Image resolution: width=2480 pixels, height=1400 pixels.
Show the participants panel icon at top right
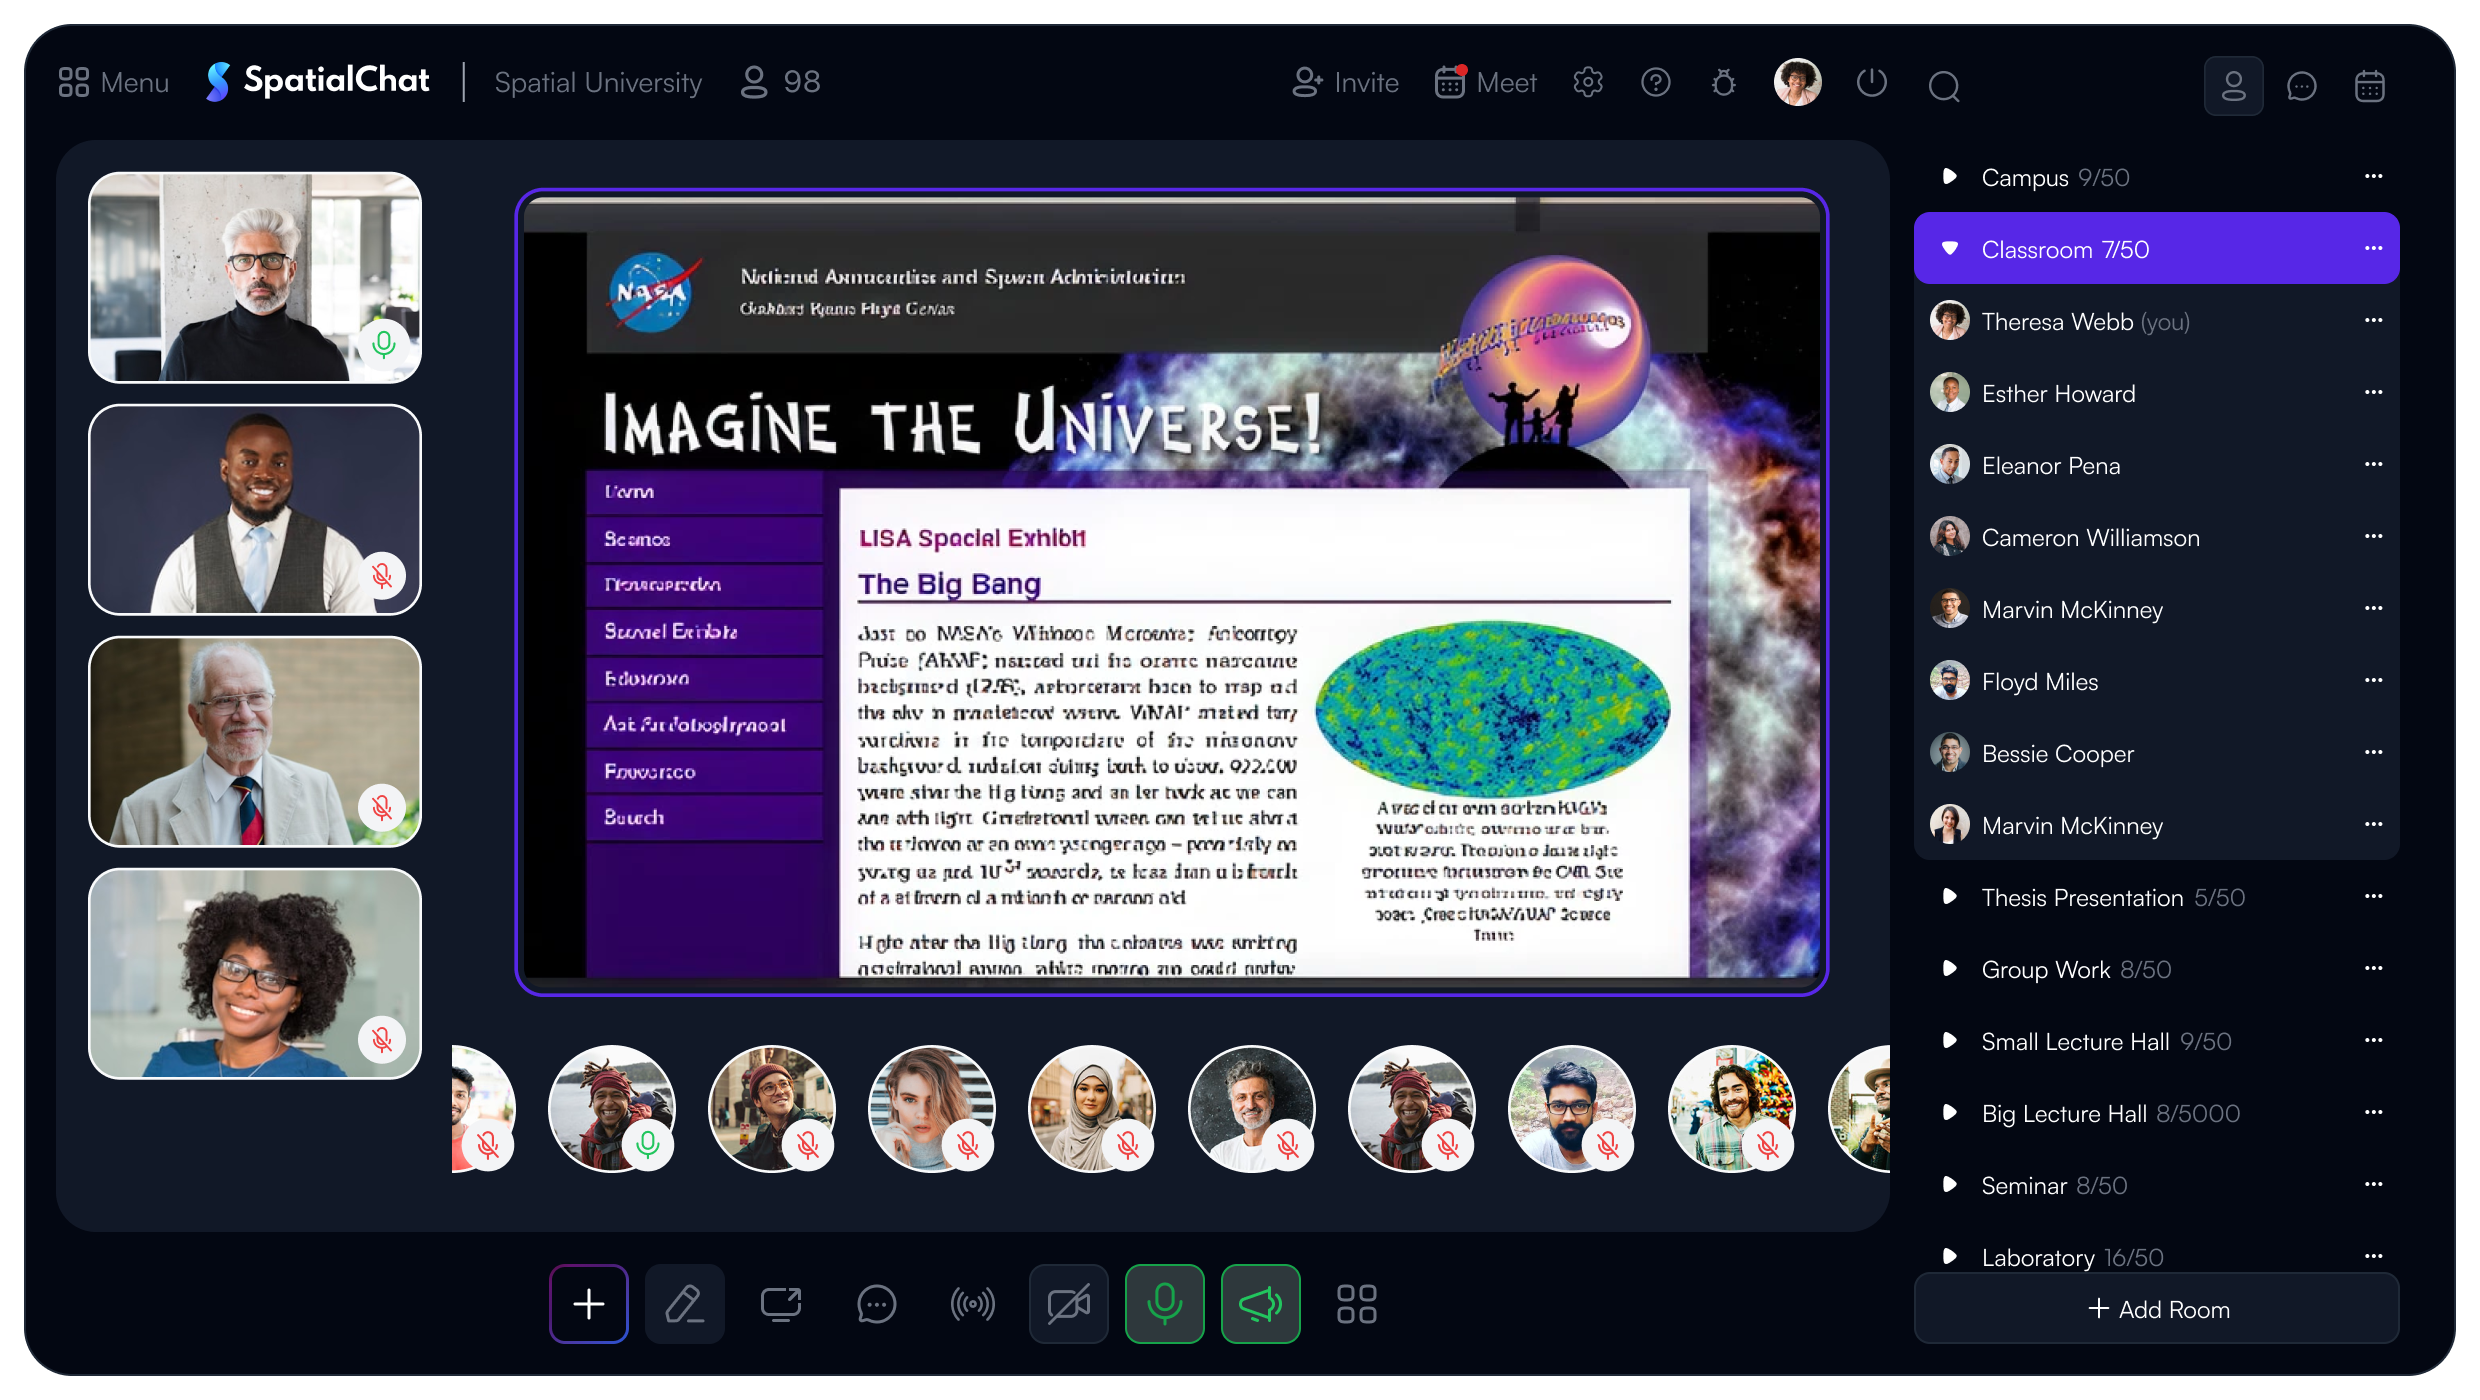coord(2234,86)
